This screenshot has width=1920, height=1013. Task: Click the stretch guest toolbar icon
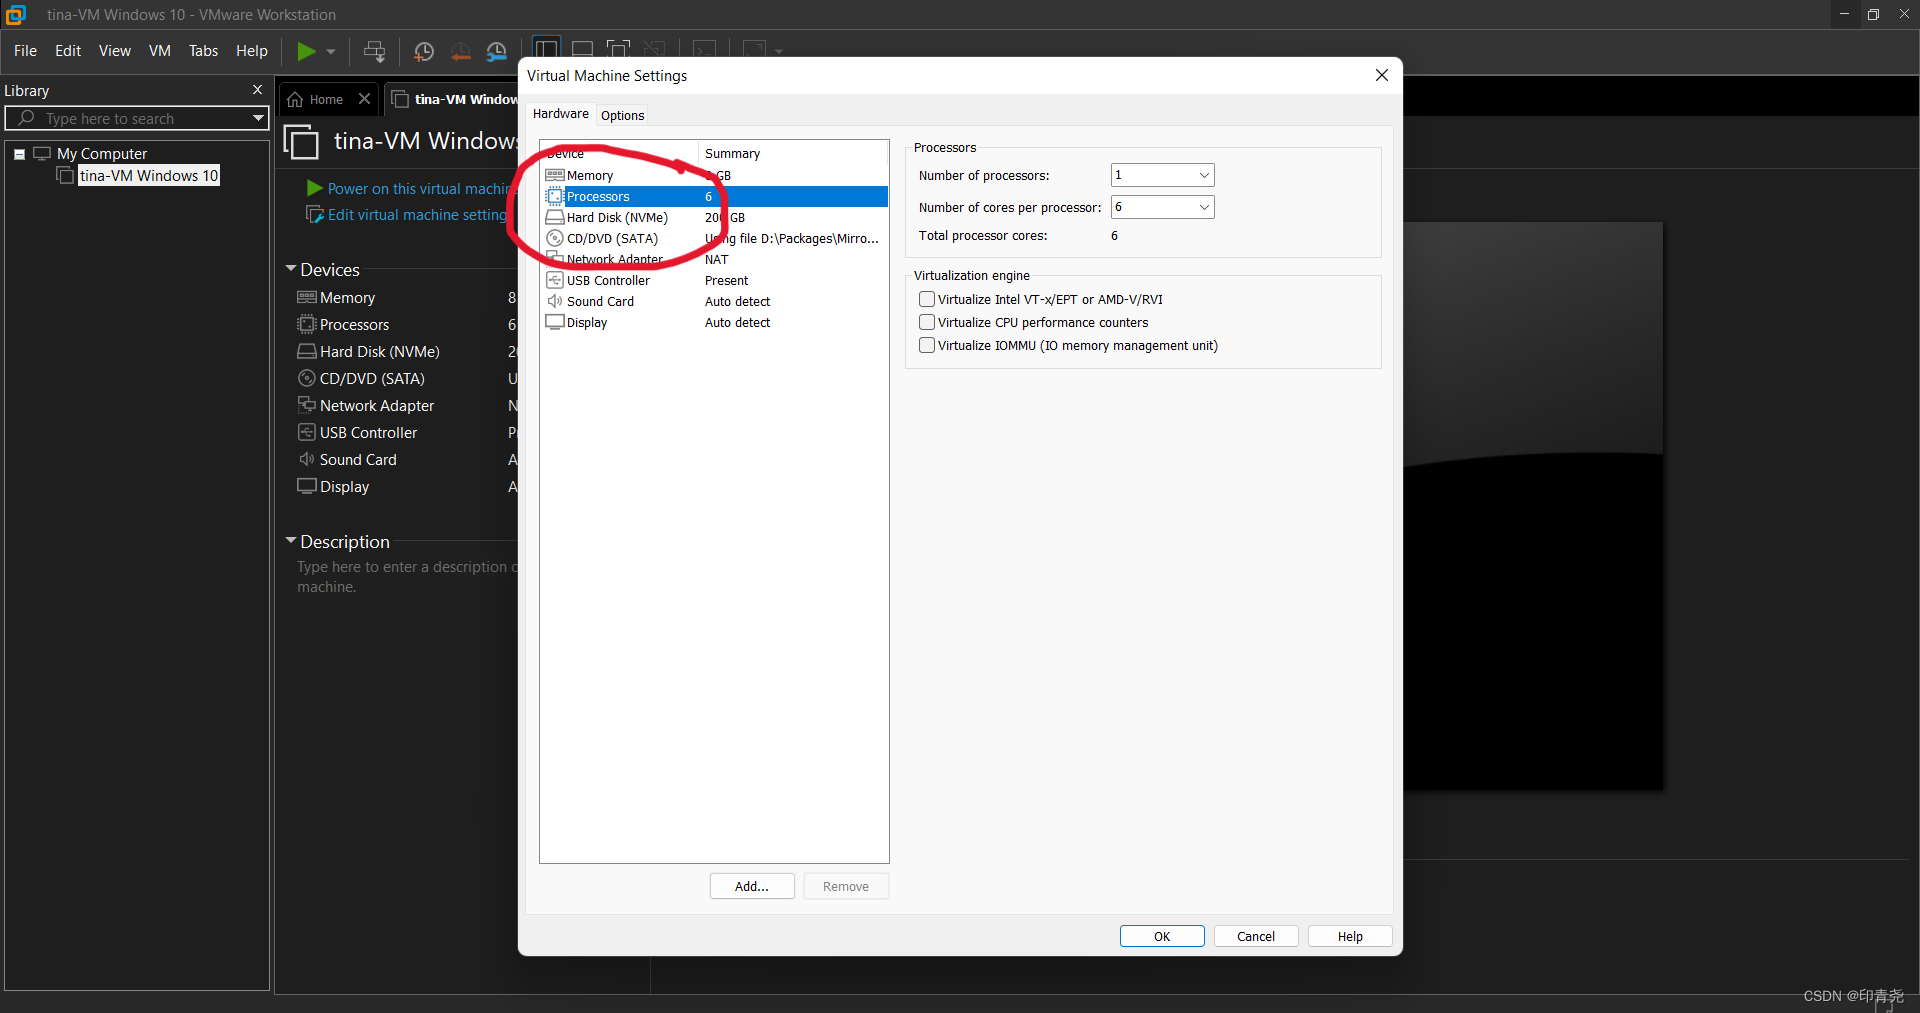(x=754, y=50)
